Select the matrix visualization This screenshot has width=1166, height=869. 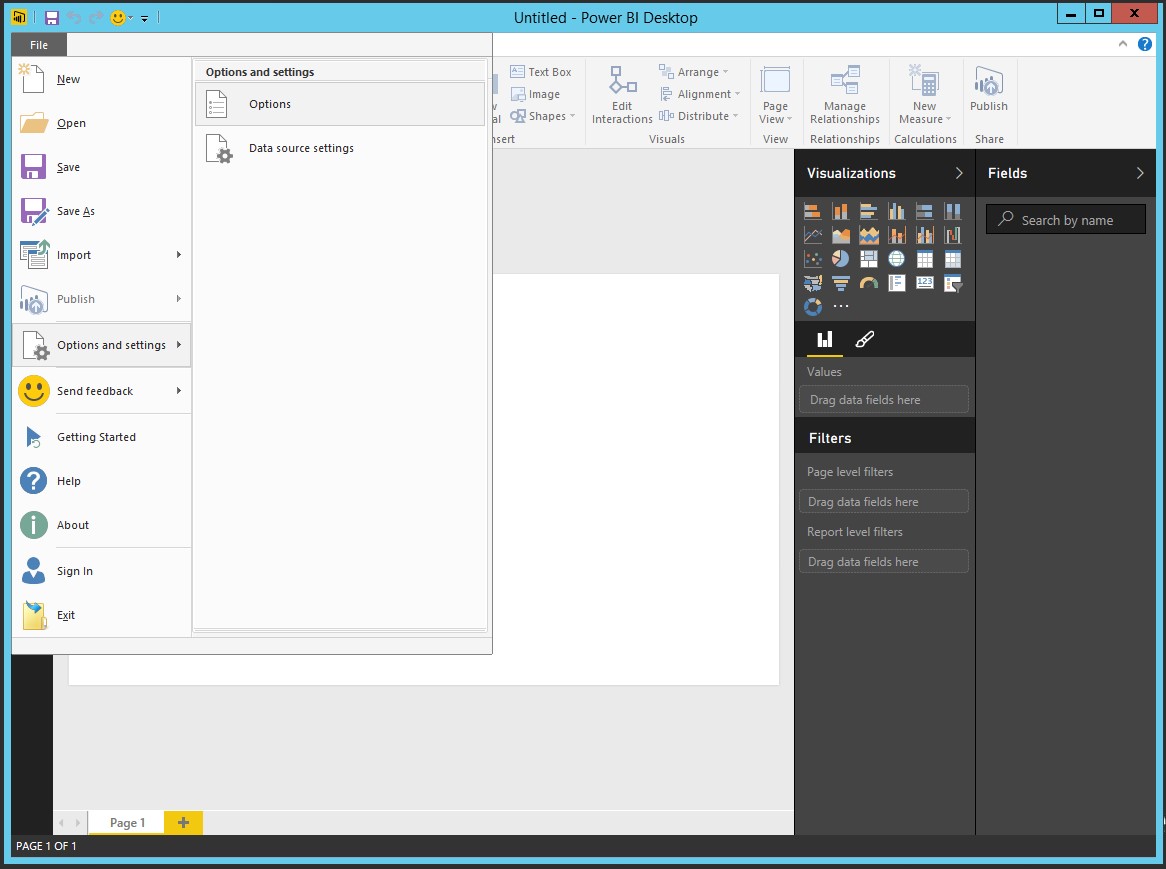pos(953,259)
